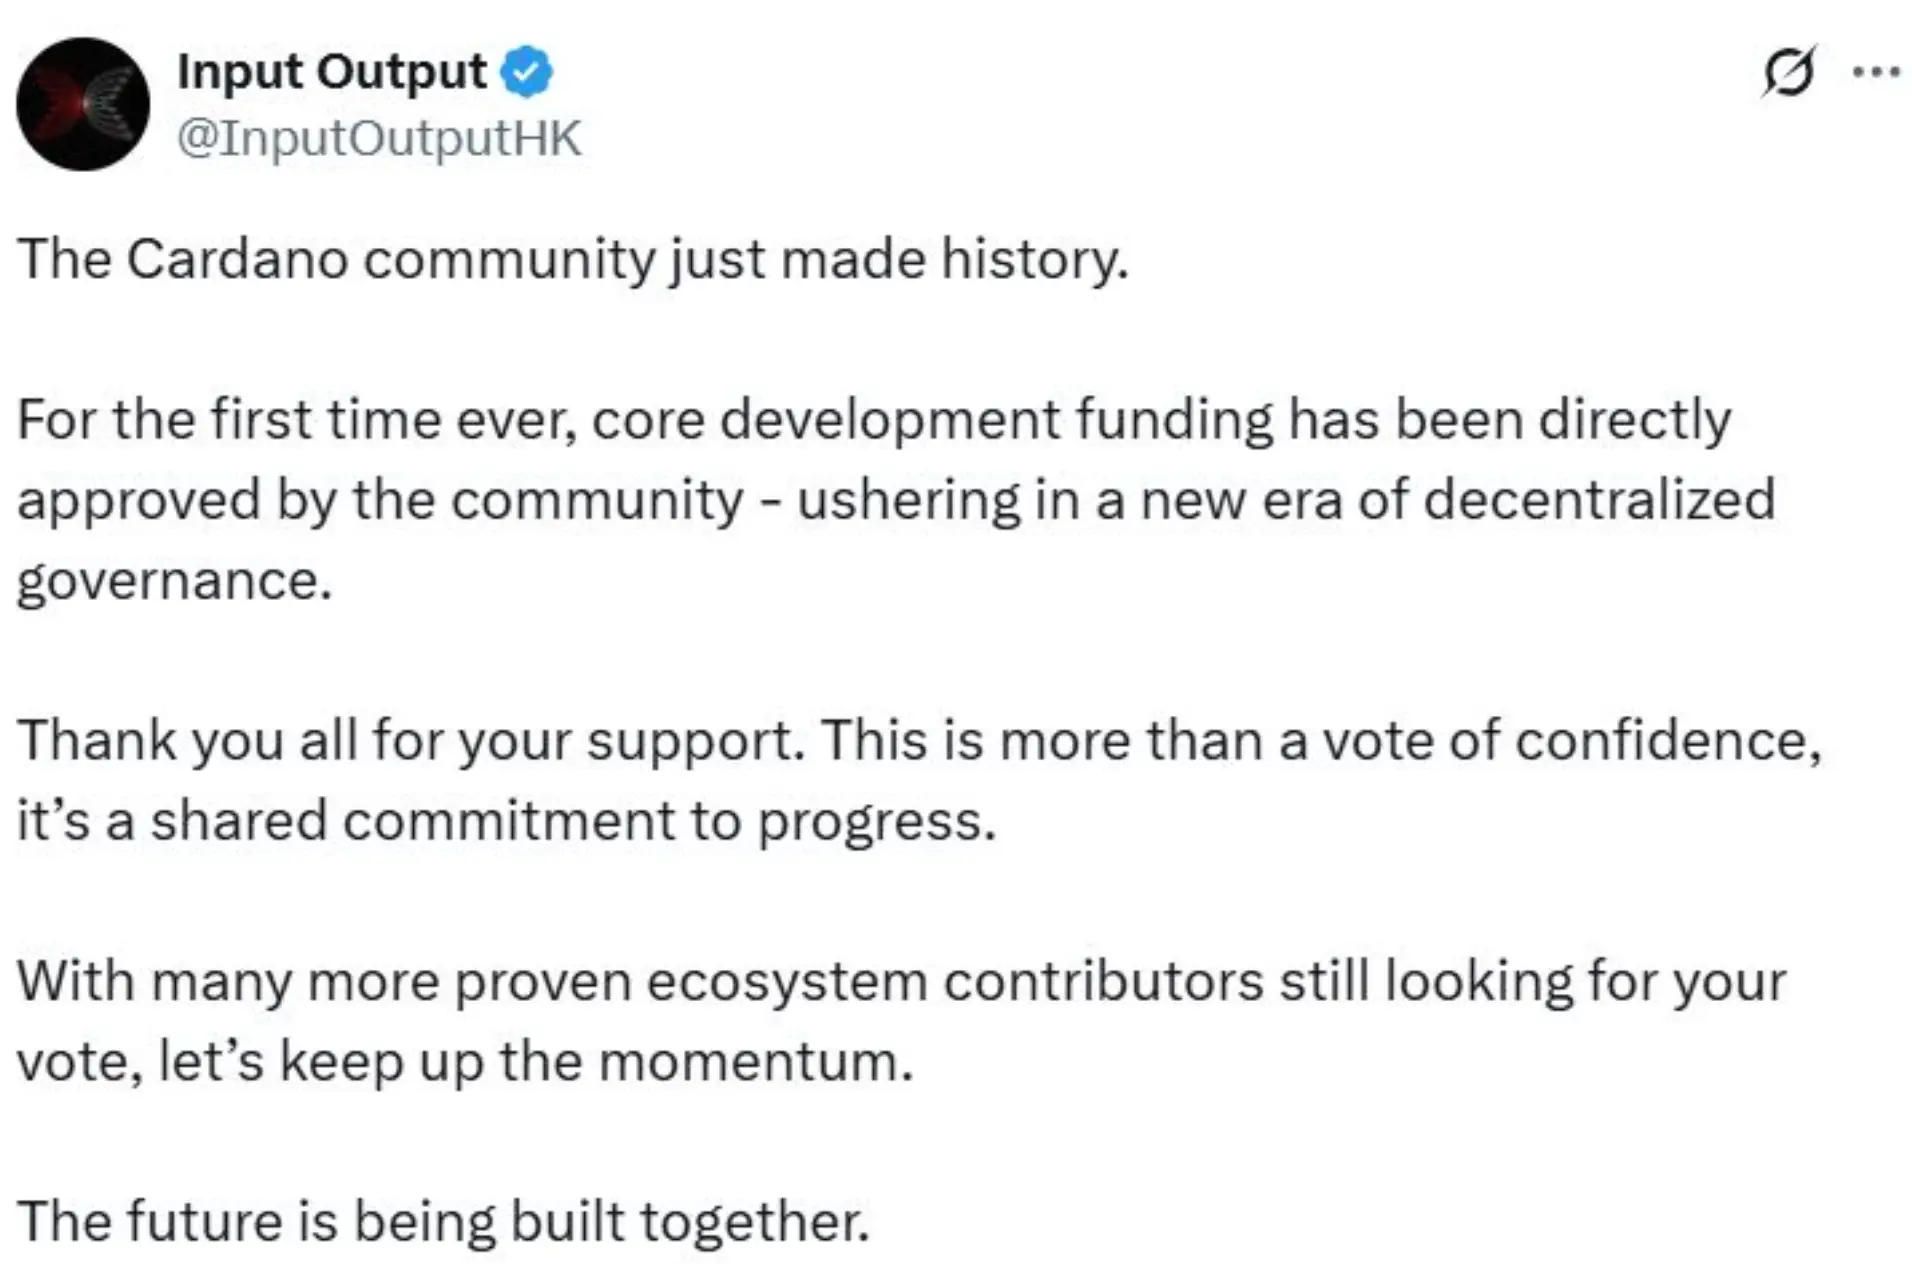Click the blue verified checkmark badge
The image size is (1912, 1278).
tap(526, 72)
